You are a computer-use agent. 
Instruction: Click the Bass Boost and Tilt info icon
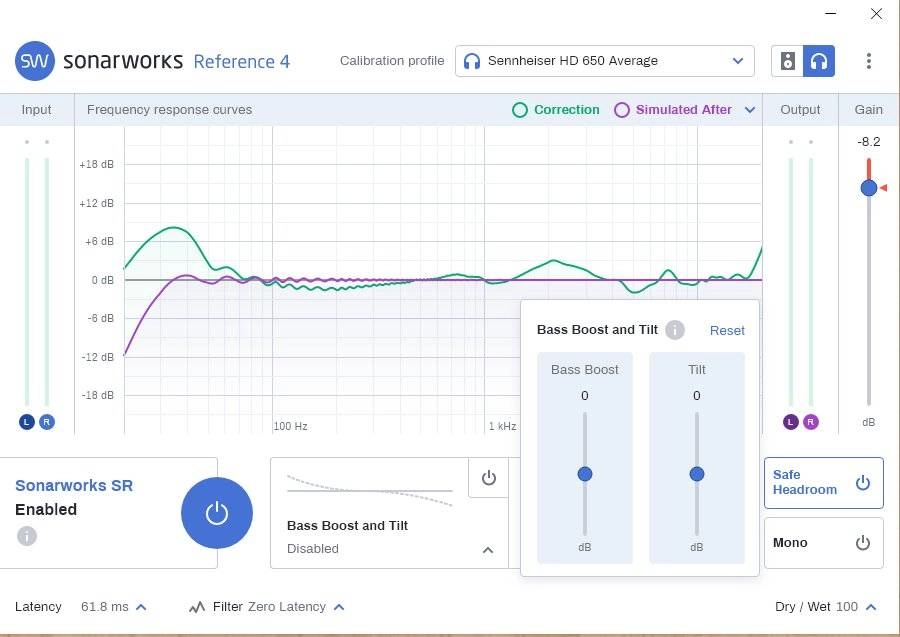[674, 330]
